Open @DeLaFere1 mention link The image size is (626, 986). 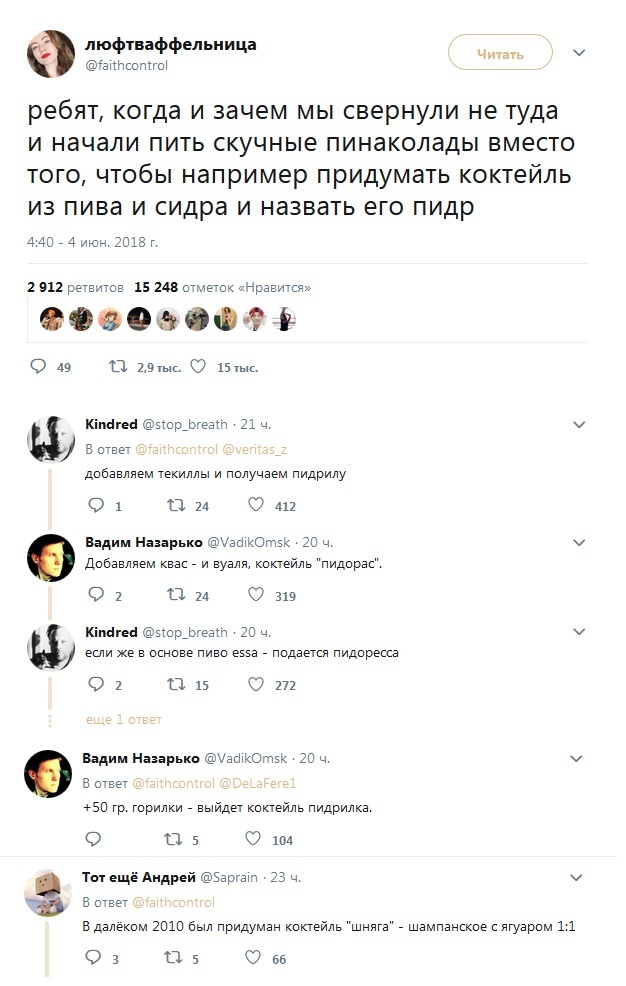tap(257, 784)
